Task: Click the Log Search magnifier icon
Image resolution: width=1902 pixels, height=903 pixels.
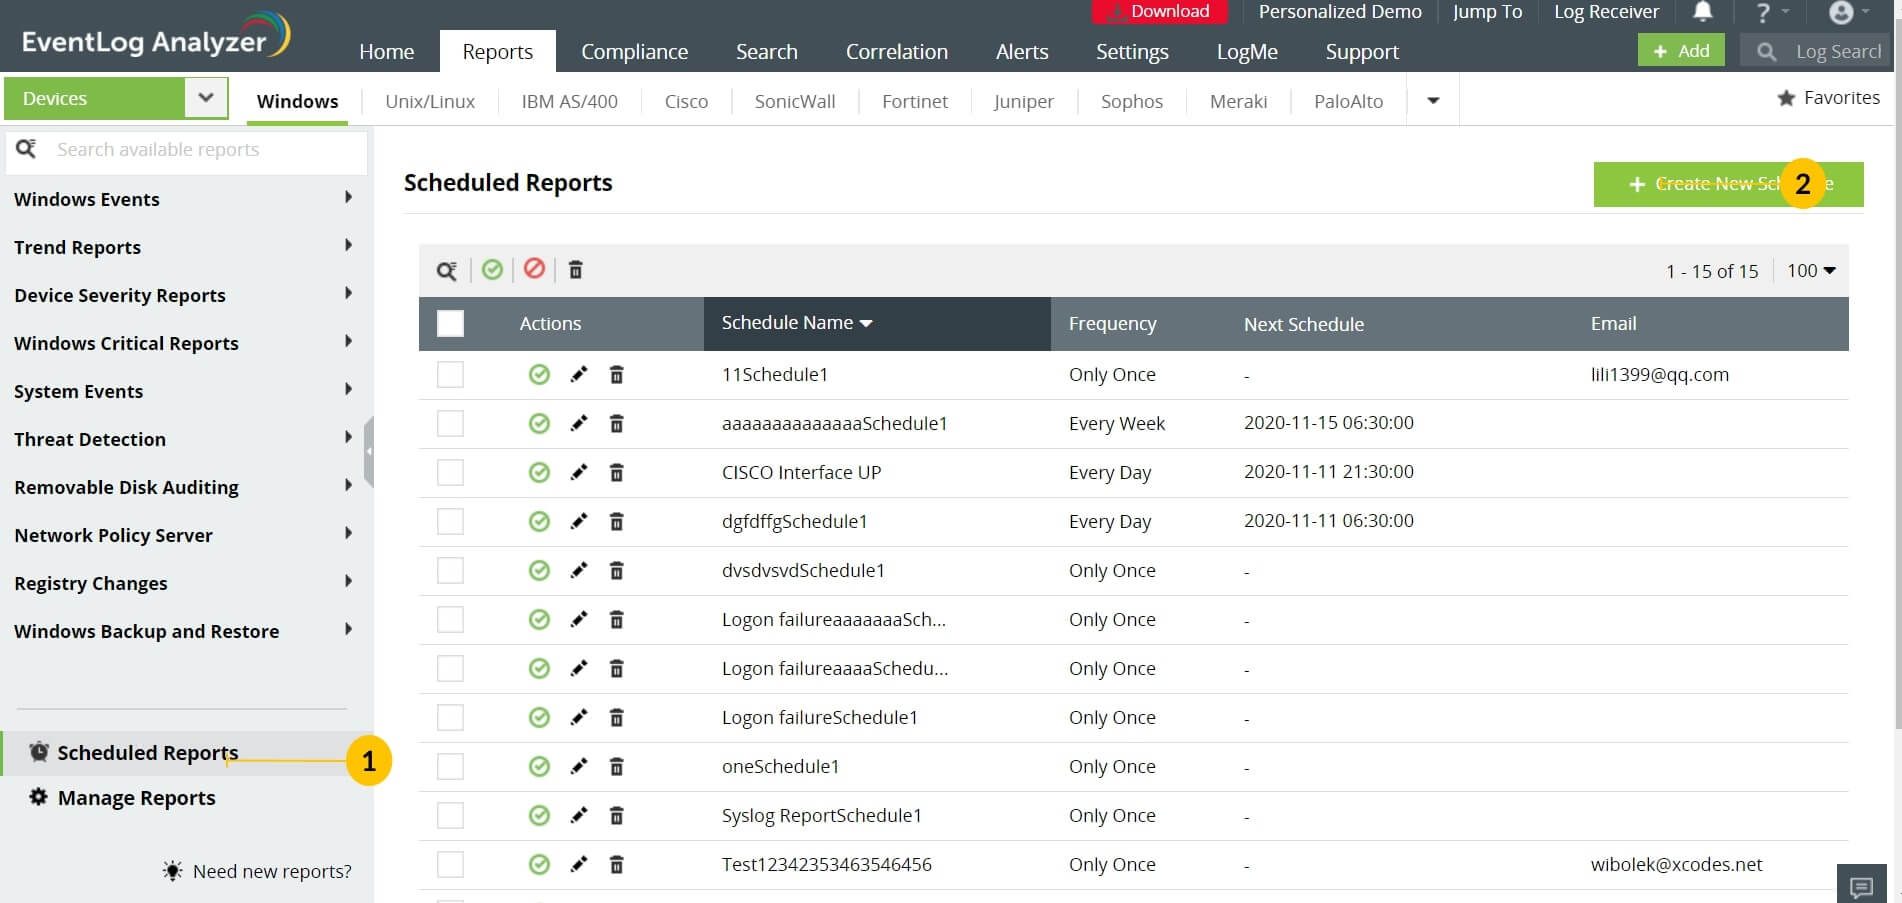Action: pyautogui.click(x=1767, y=51)
